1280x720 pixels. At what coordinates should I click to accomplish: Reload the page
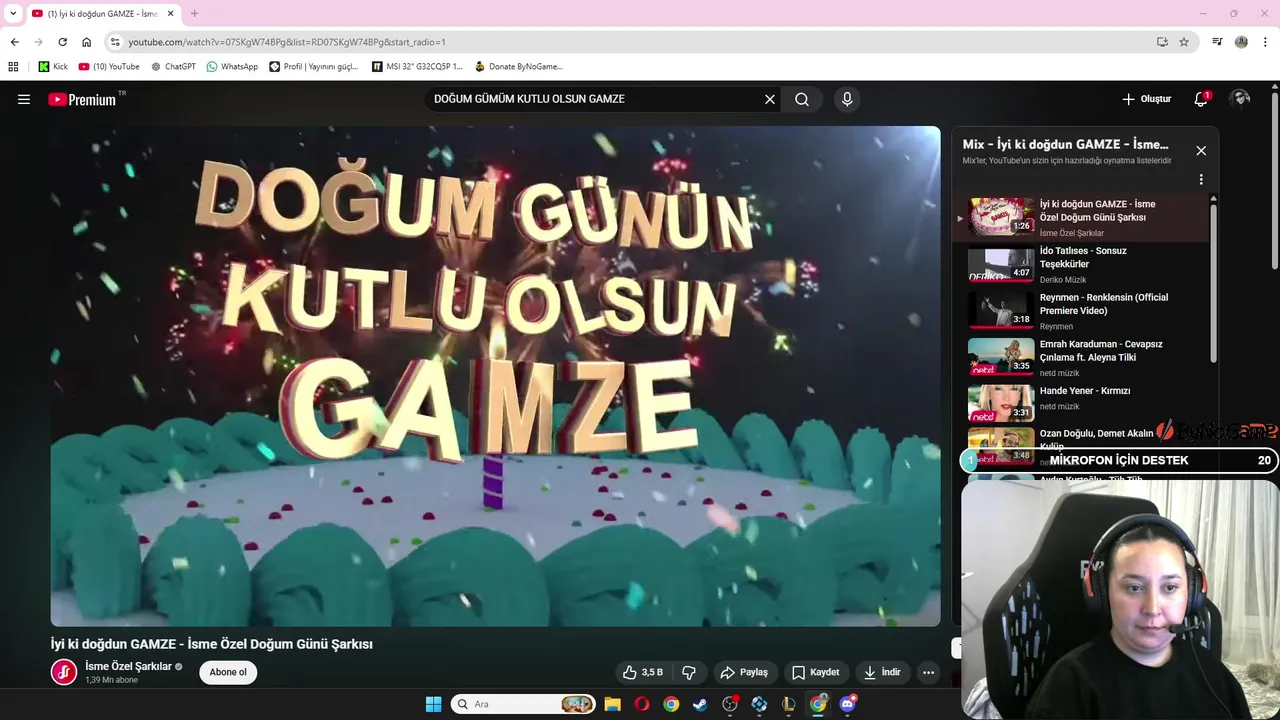point(62,42)
